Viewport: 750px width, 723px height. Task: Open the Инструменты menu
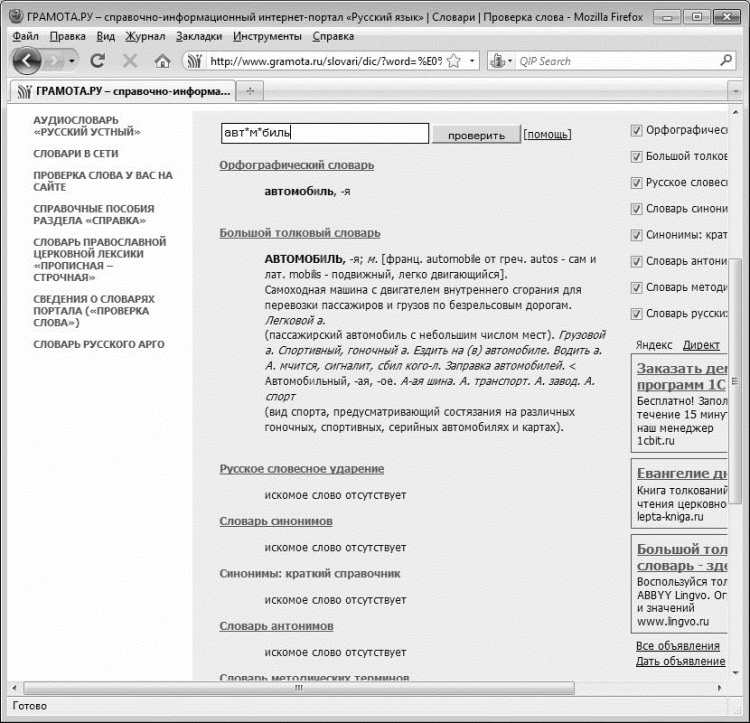(267, 36)
